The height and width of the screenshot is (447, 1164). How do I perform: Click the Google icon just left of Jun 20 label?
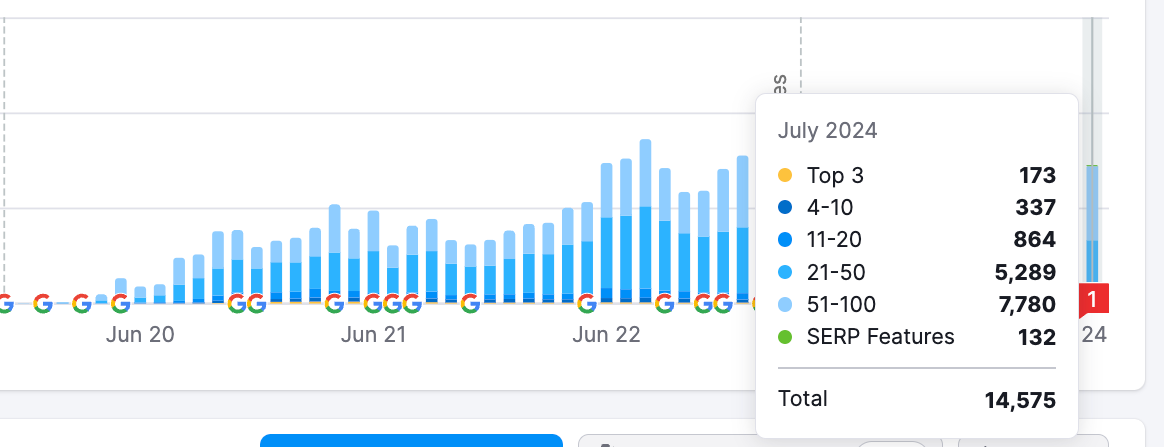[x=120, y=303]
